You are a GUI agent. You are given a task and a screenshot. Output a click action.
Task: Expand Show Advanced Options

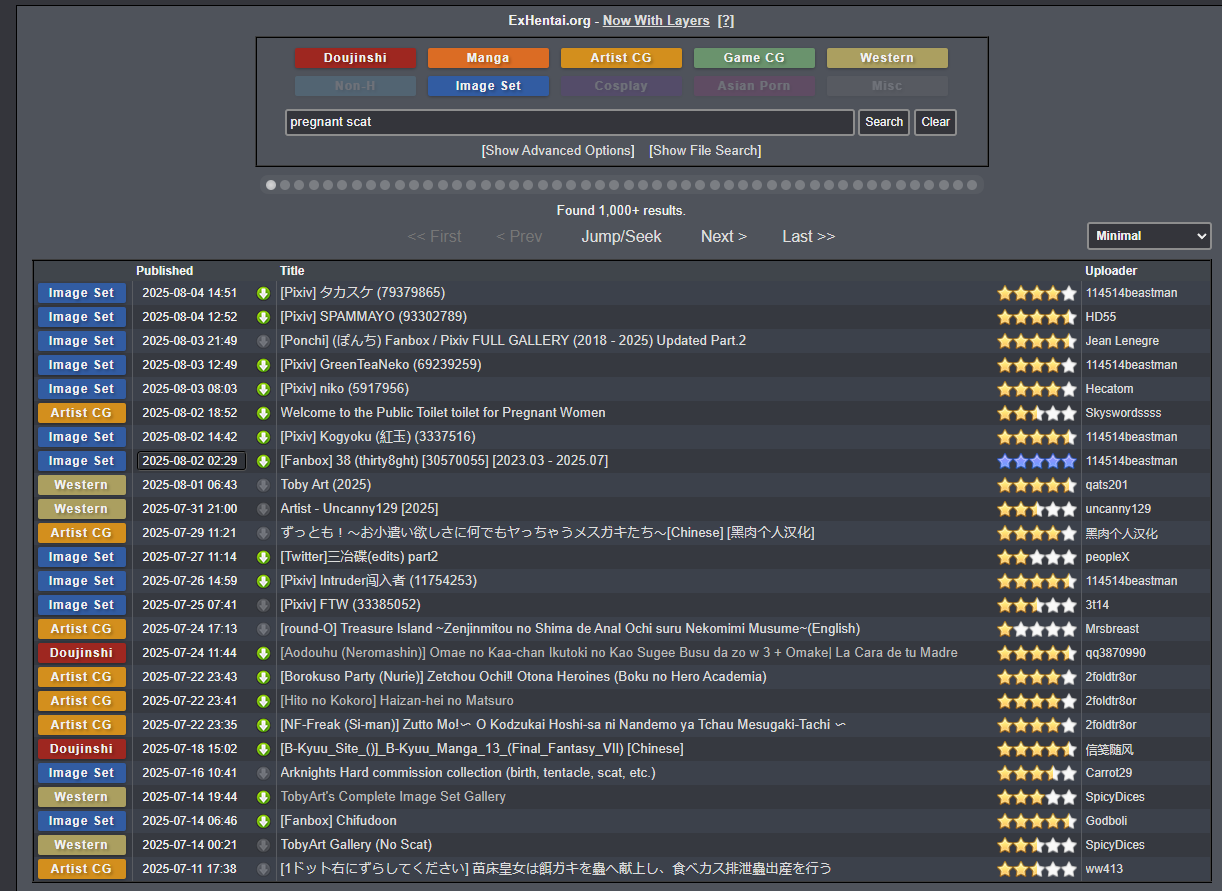coord(558,150)
